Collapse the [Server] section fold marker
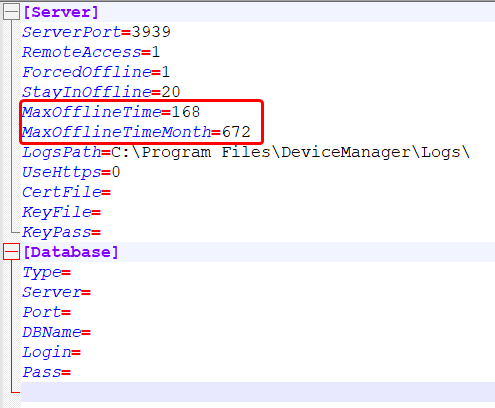 pos(11,12)
